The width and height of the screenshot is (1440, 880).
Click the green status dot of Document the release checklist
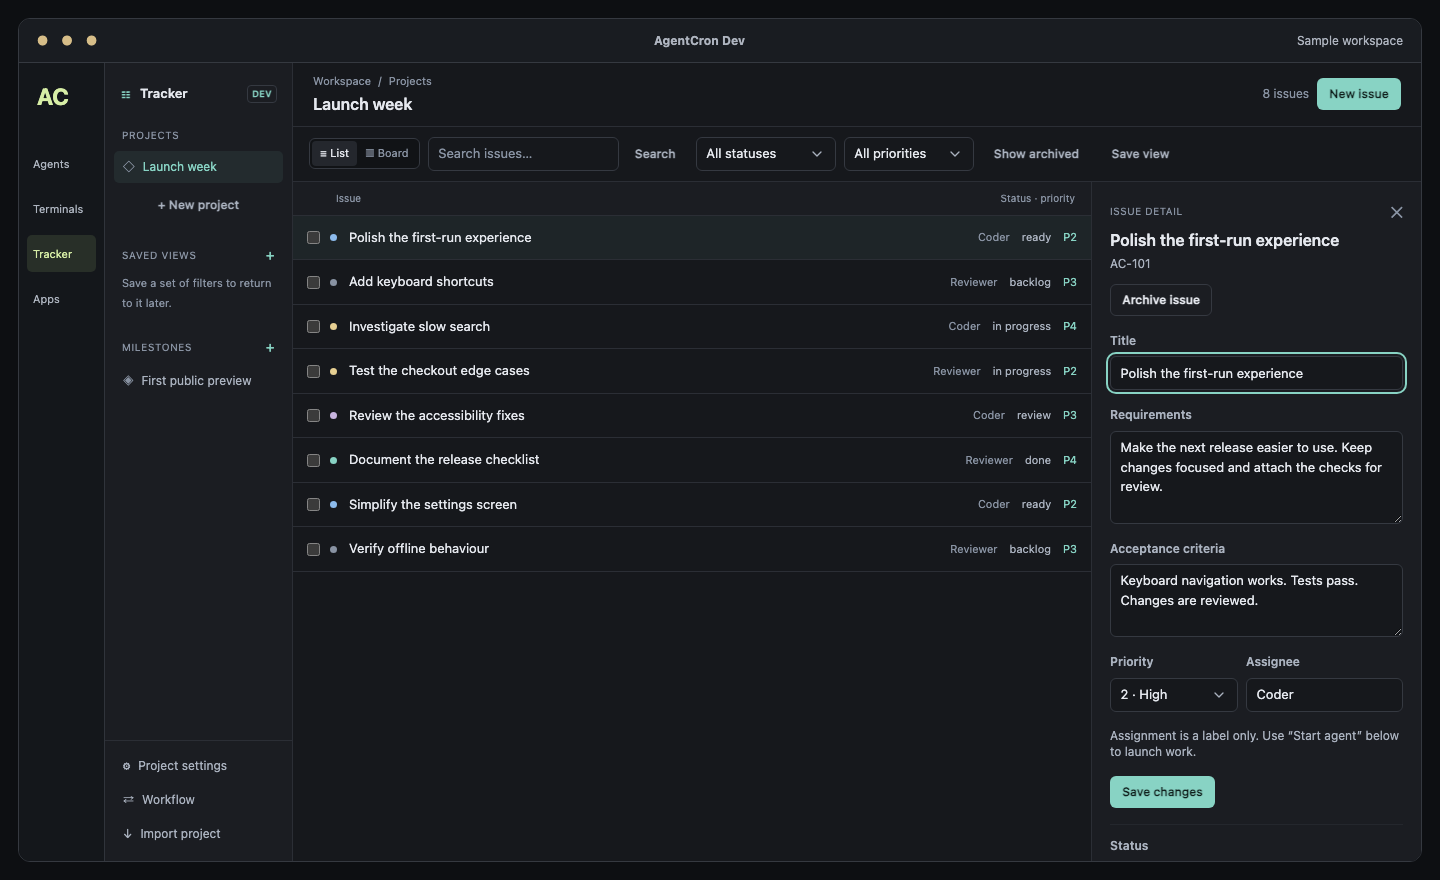(x=333, y=460)
